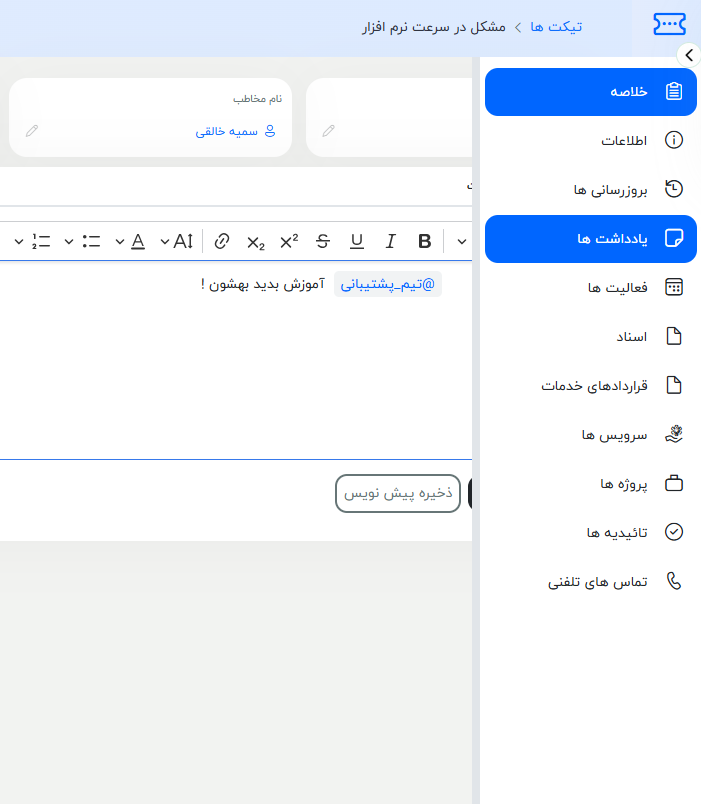The image size is (701, 804).
Task: Collapse the sidebar using the arrow button
Action: pyautogui.click(x=688, y=56)
